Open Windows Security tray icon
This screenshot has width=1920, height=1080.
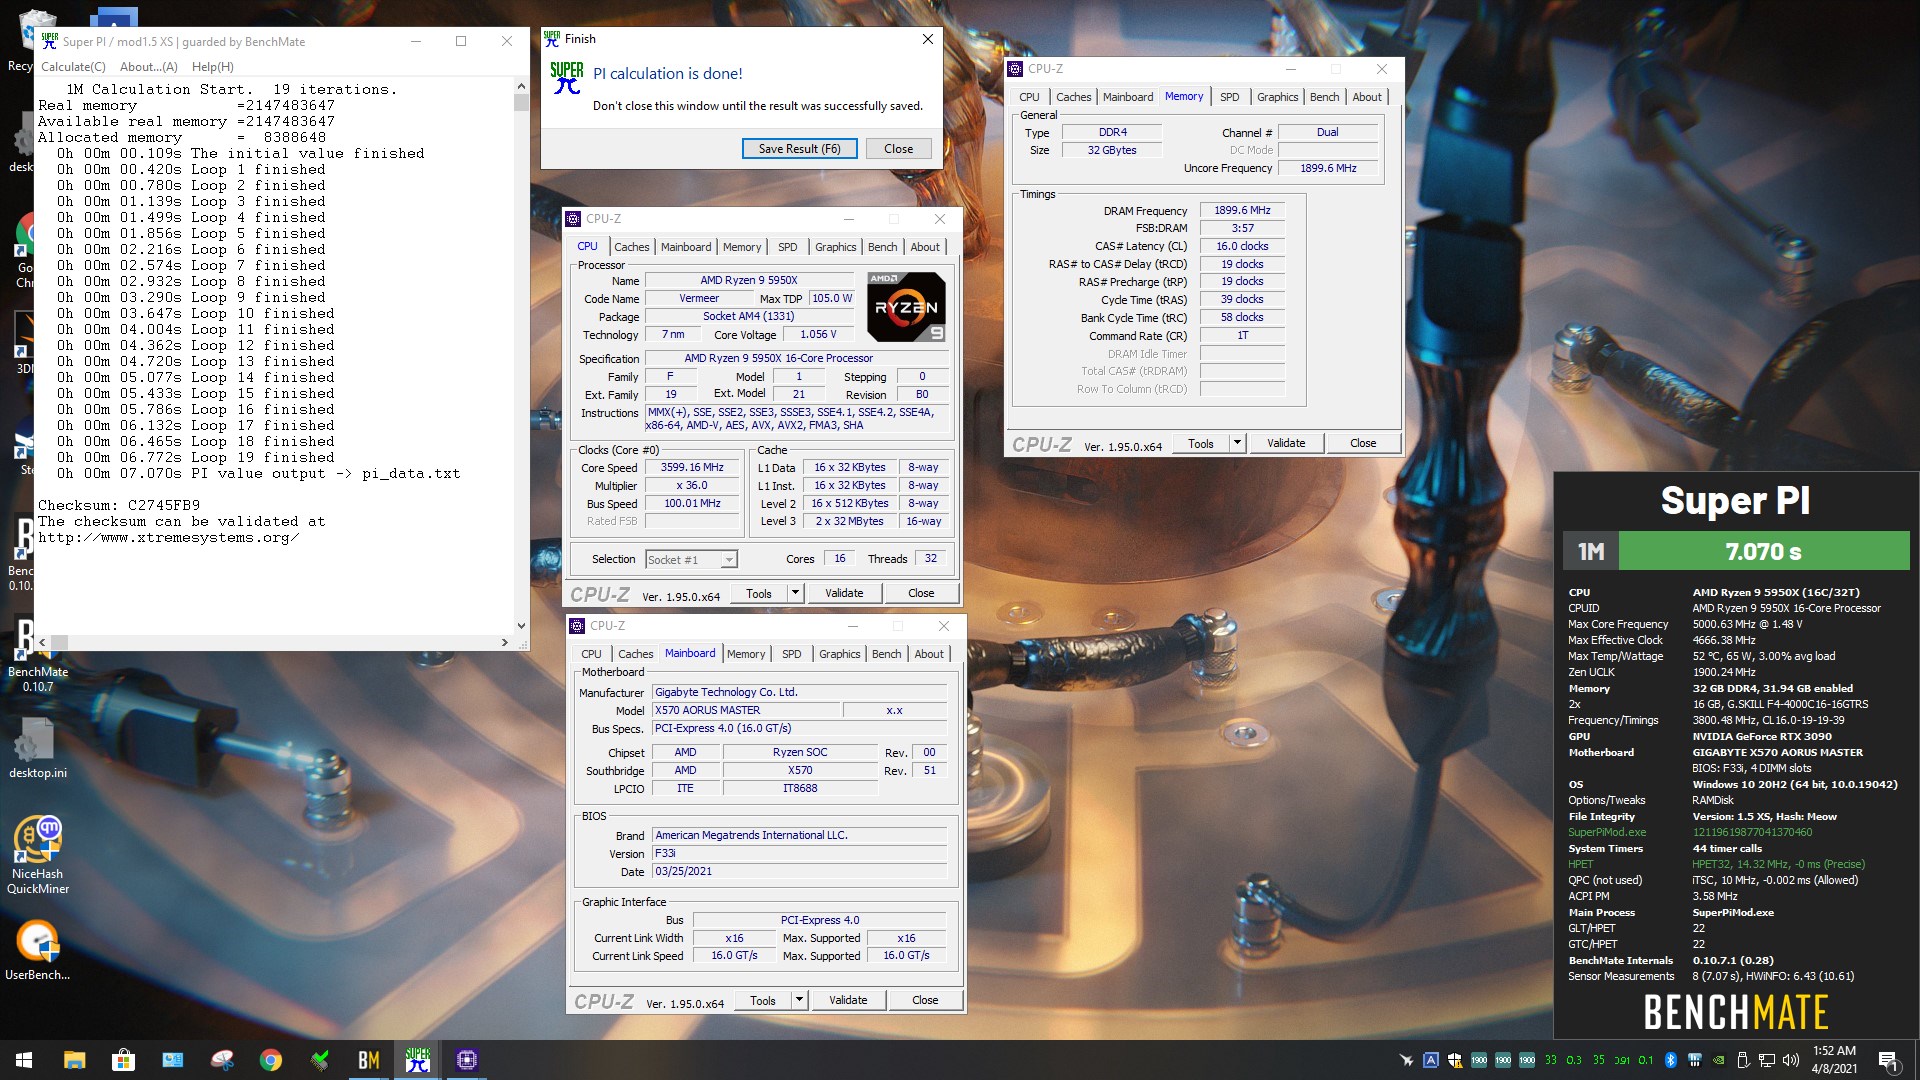pyautogui.click(x=1455, y=1060)
